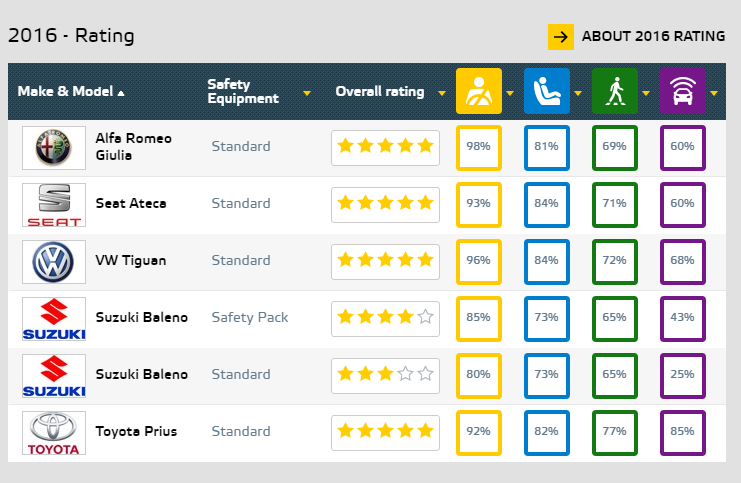Click the green pedestrian protection icon
The image size is (741, 483).
(614, 92)
